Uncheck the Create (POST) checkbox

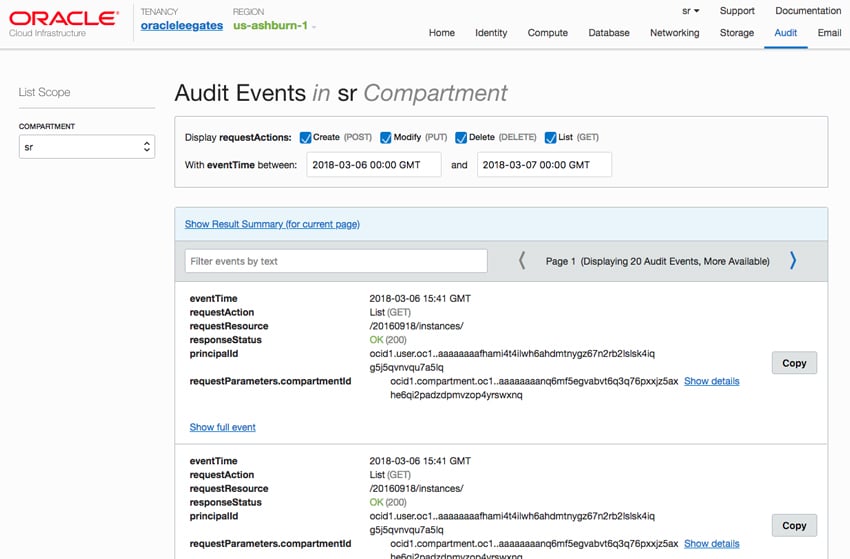click(x=305, y=138)
